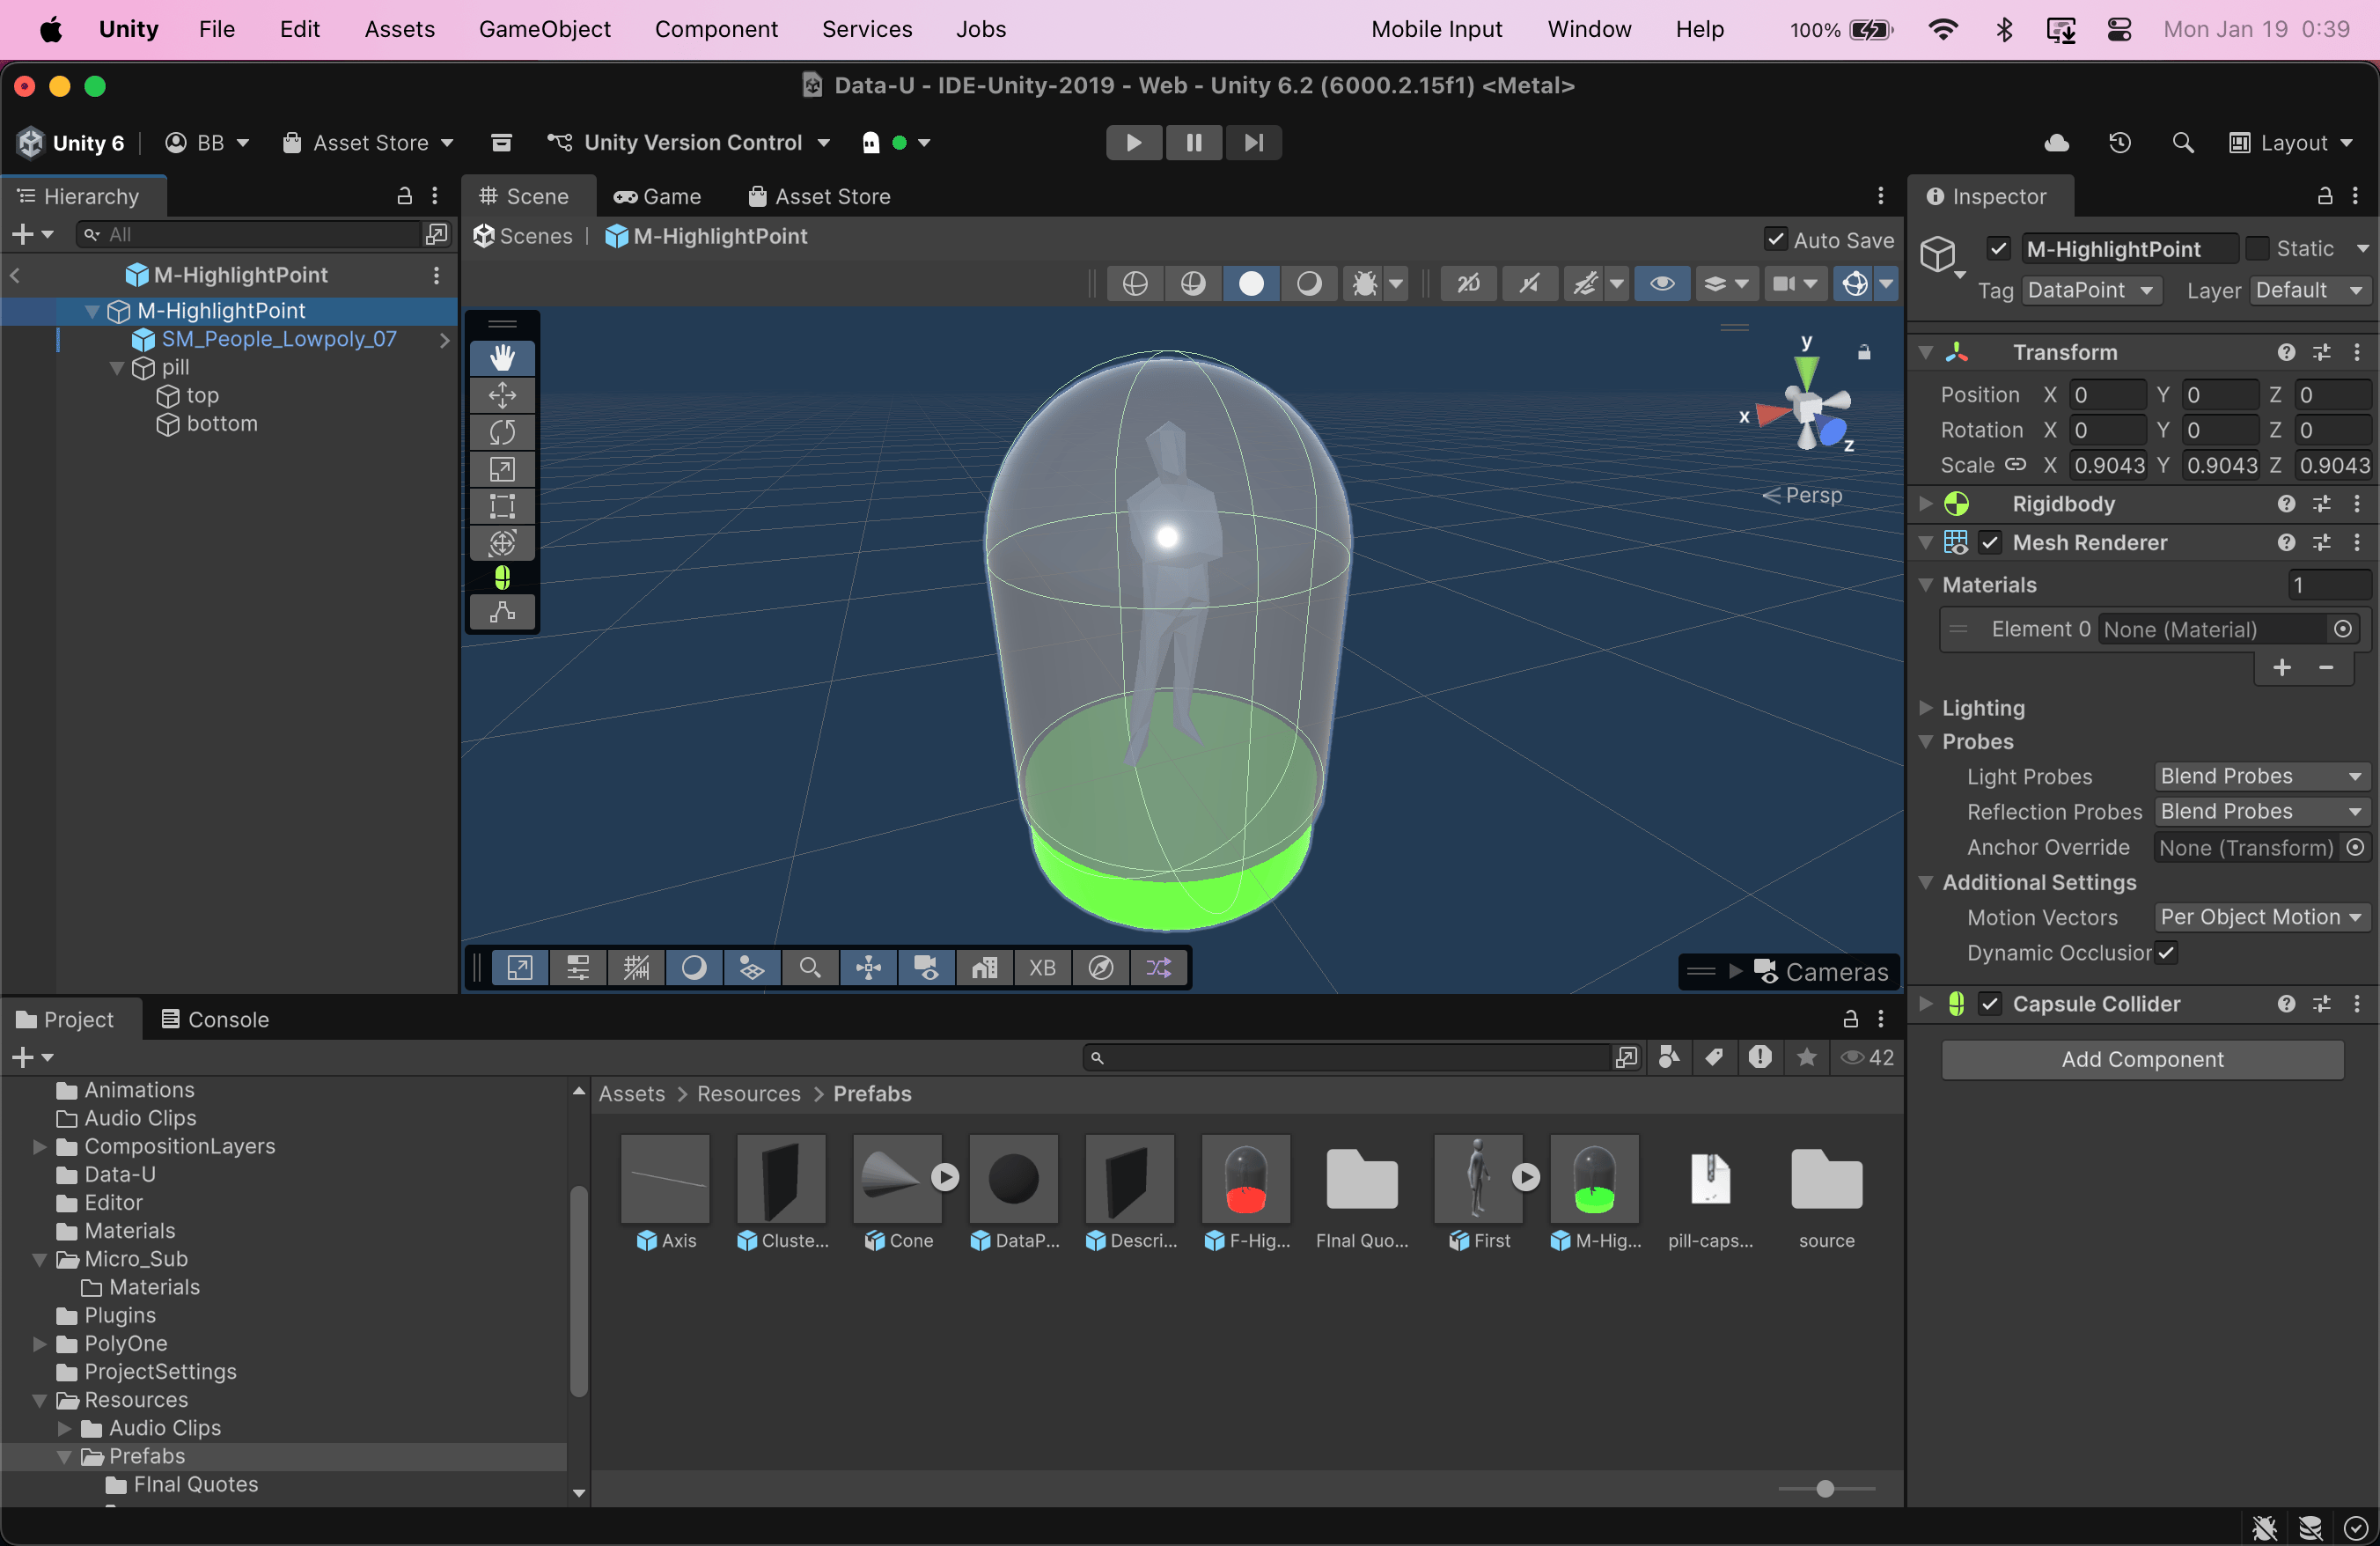Select the Move tool in Scene toolbar
Image resolution: width=2380 pixels, height=1546 pixels.
click(502, 395)
